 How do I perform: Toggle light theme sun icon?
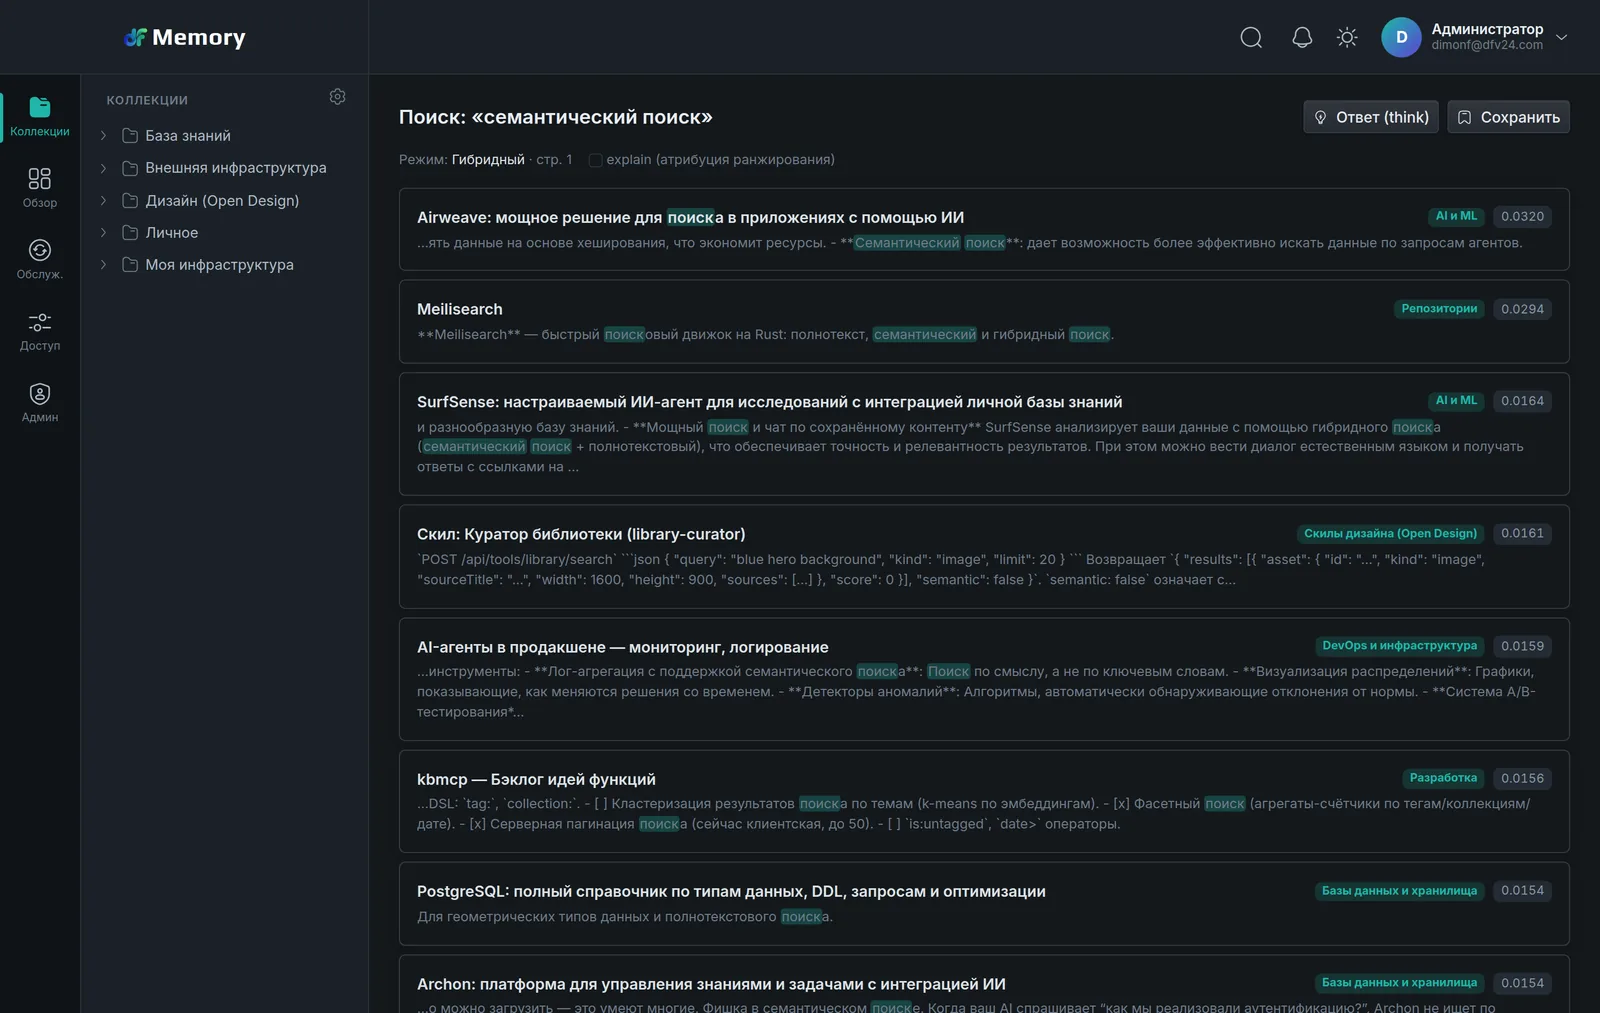(1347, 37)
